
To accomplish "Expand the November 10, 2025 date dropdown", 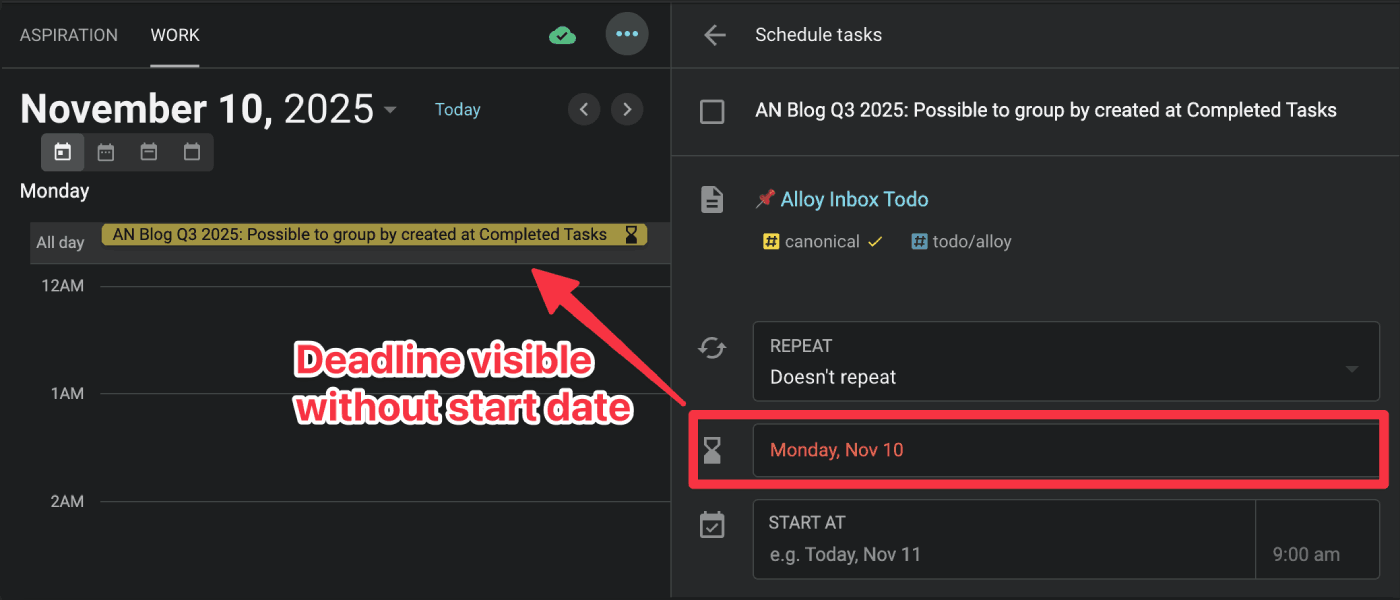I will click(390, 110).
